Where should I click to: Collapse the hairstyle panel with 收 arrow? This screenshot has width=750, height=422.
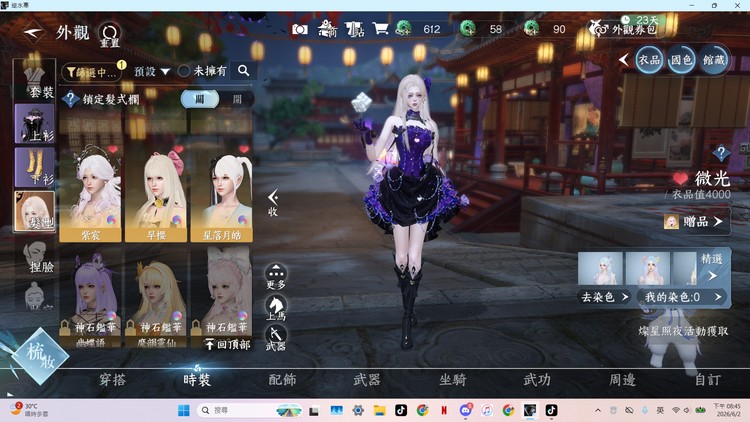[x=273, y=203]
